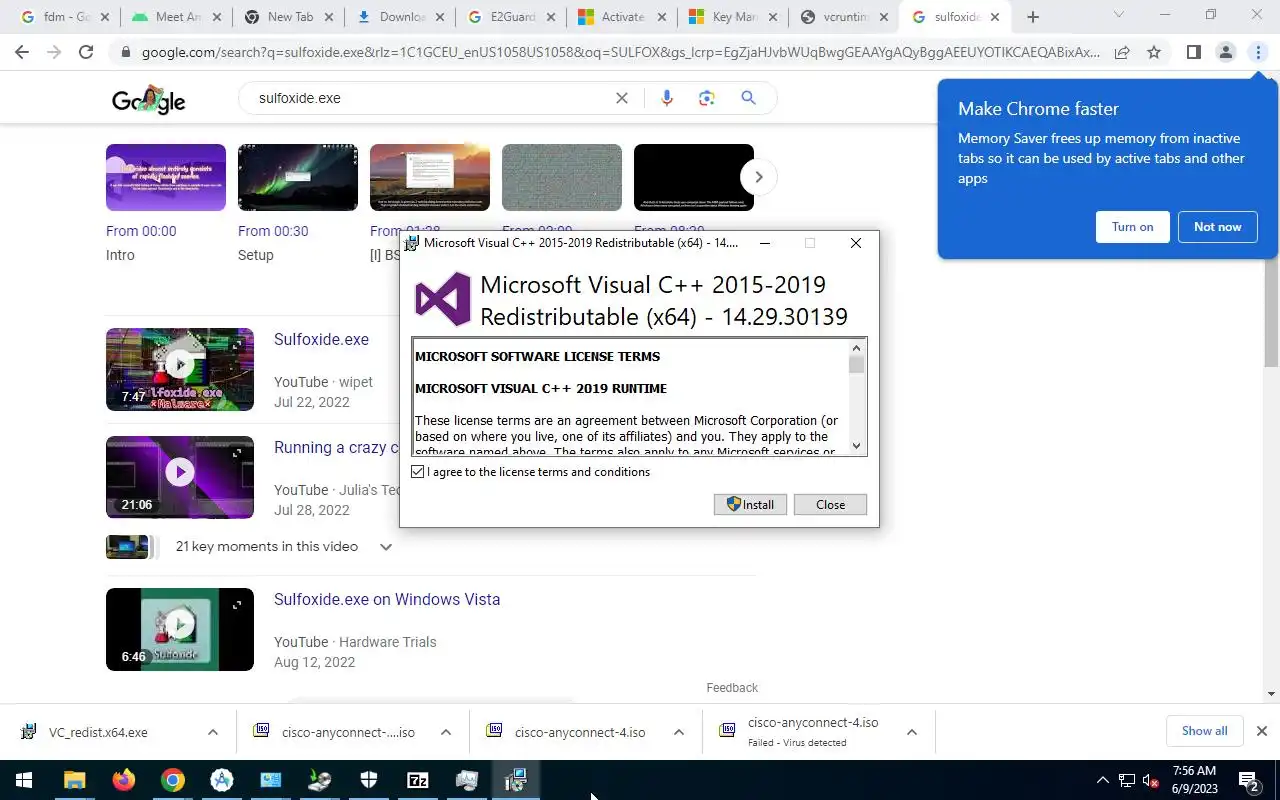Screen dimensions: 1280x800
Task: Open Google Lens image search
Action: pos(707,98)
